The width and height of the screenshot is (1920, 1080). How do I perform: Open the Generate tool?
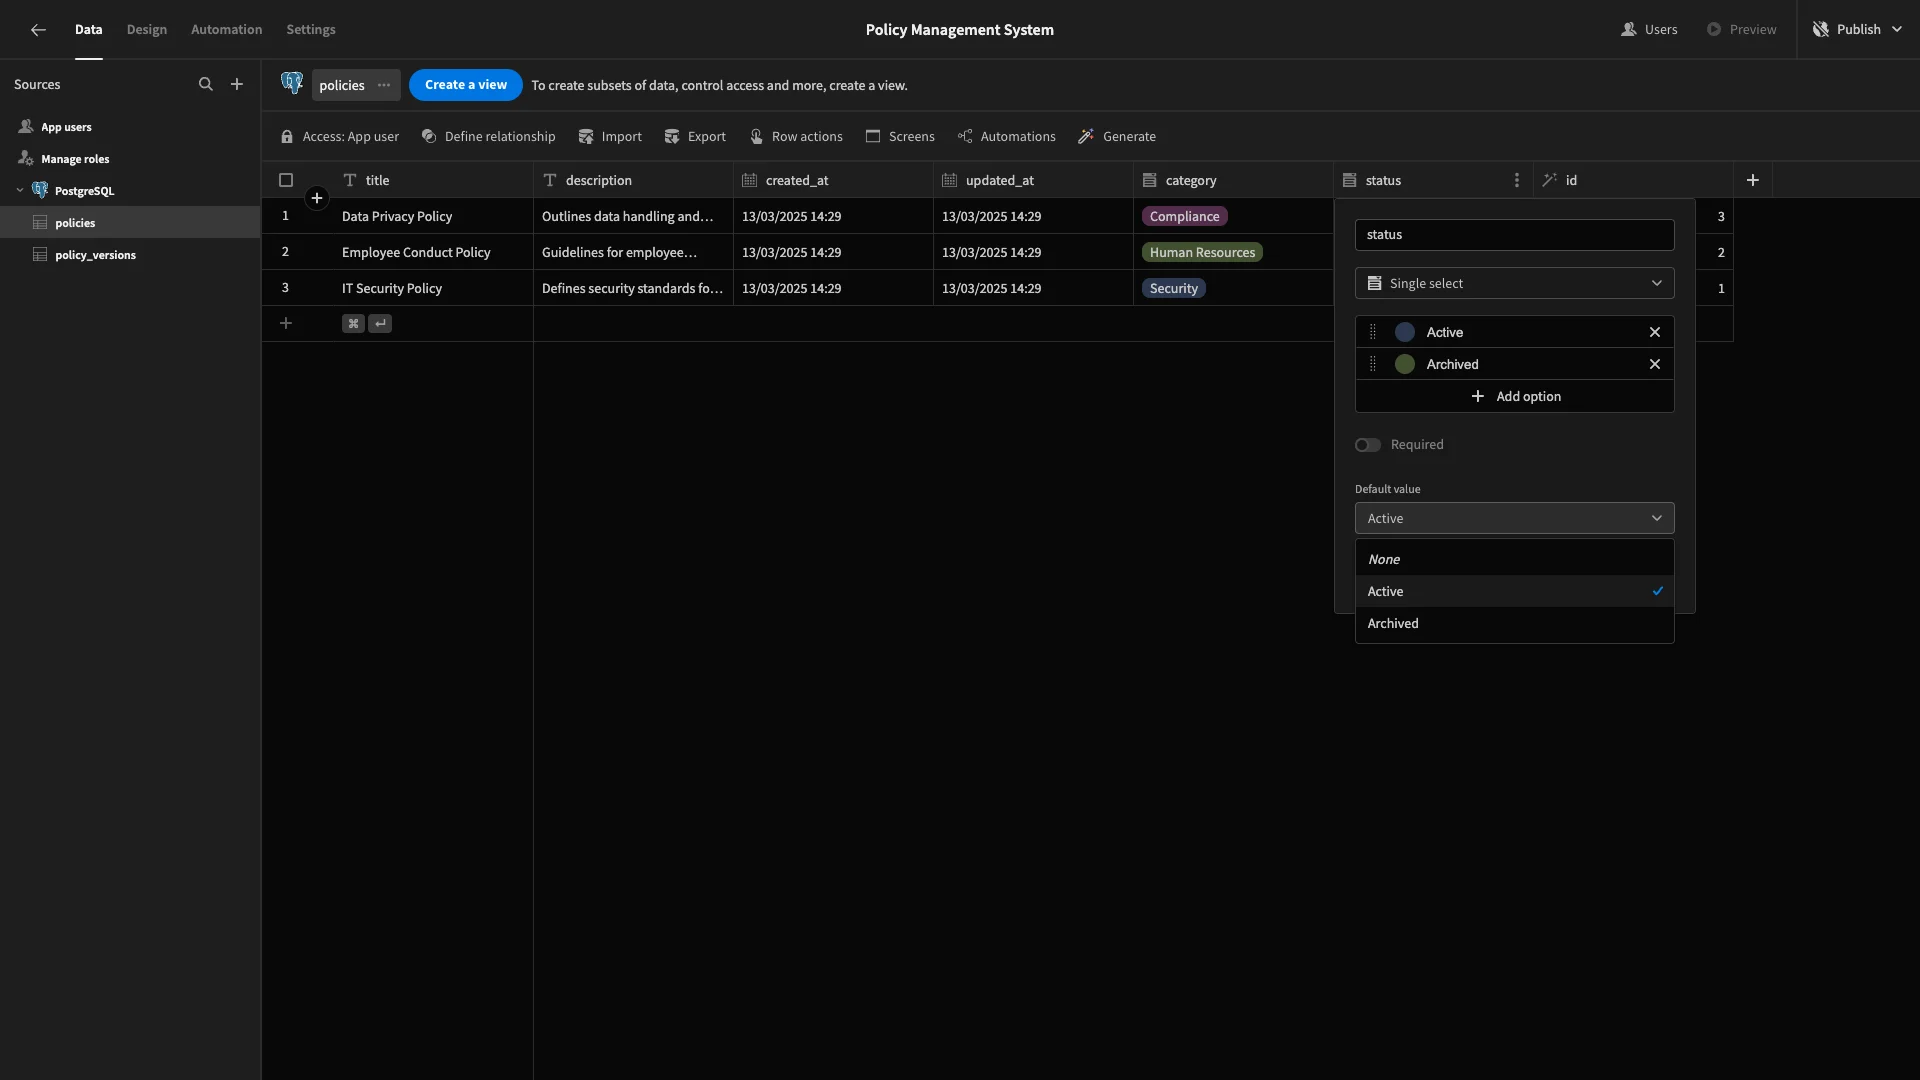[1117, 136]
